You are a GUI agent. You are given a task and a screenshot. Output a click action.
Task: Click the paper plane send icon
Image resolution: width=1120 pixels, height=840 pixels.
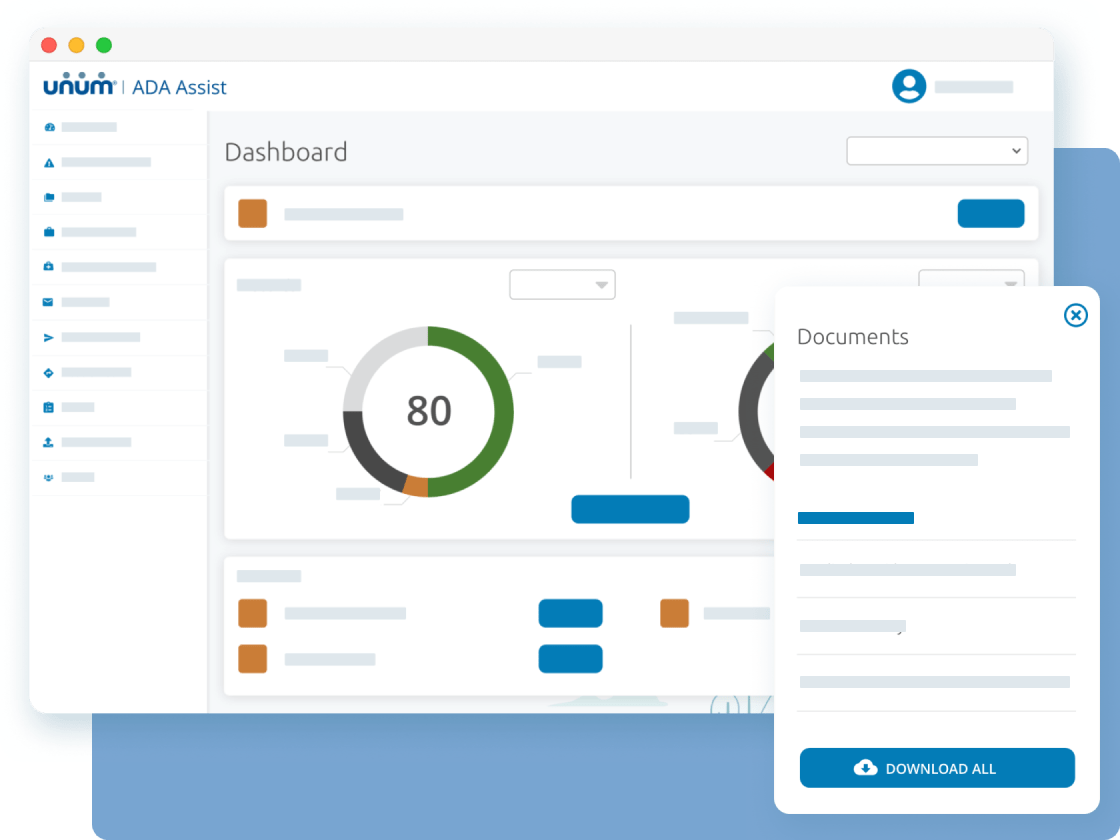click(x=49, y=337)
